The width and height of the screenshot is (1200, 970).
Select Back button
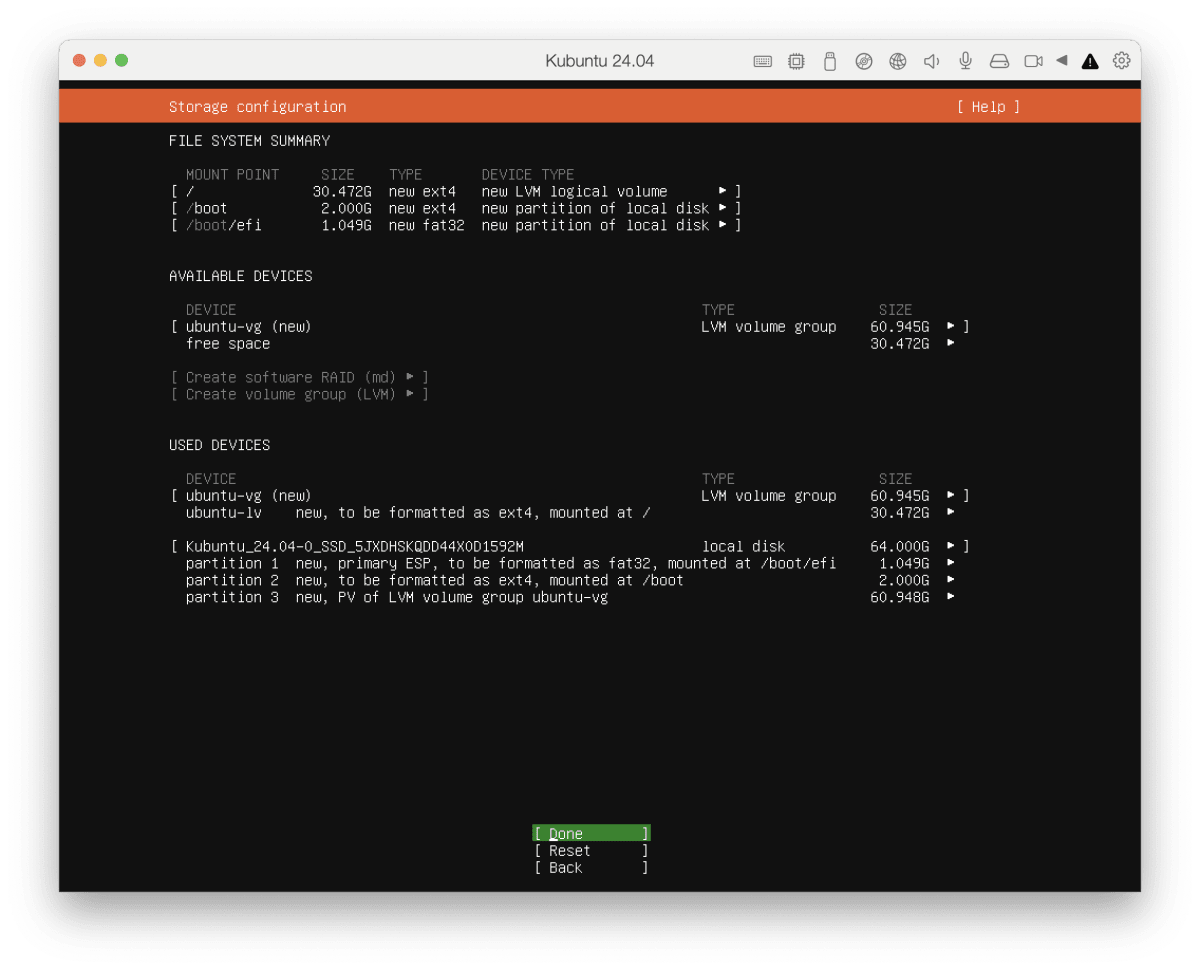coord(591,867)
